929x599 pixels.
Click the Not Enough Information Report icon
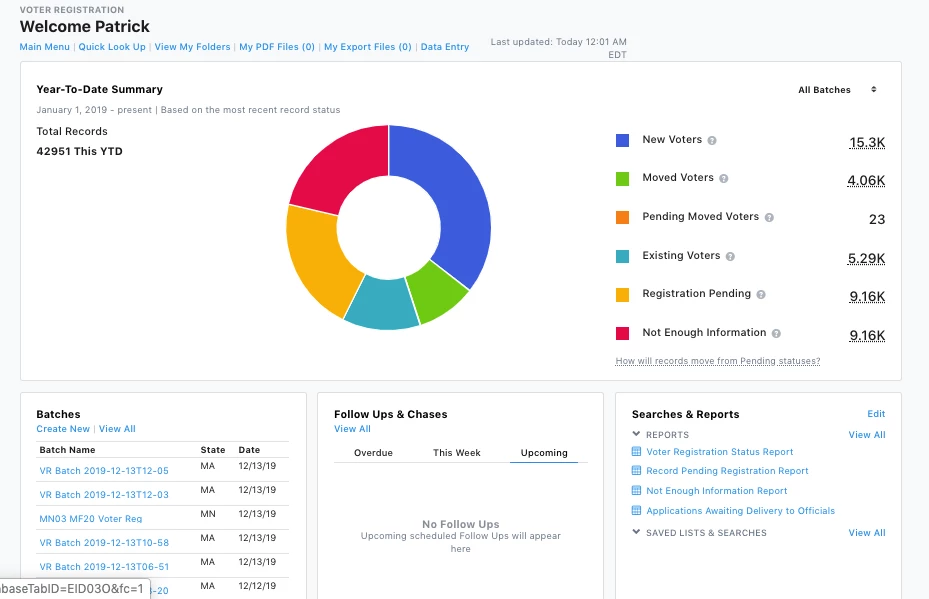[x=635, y=491]
